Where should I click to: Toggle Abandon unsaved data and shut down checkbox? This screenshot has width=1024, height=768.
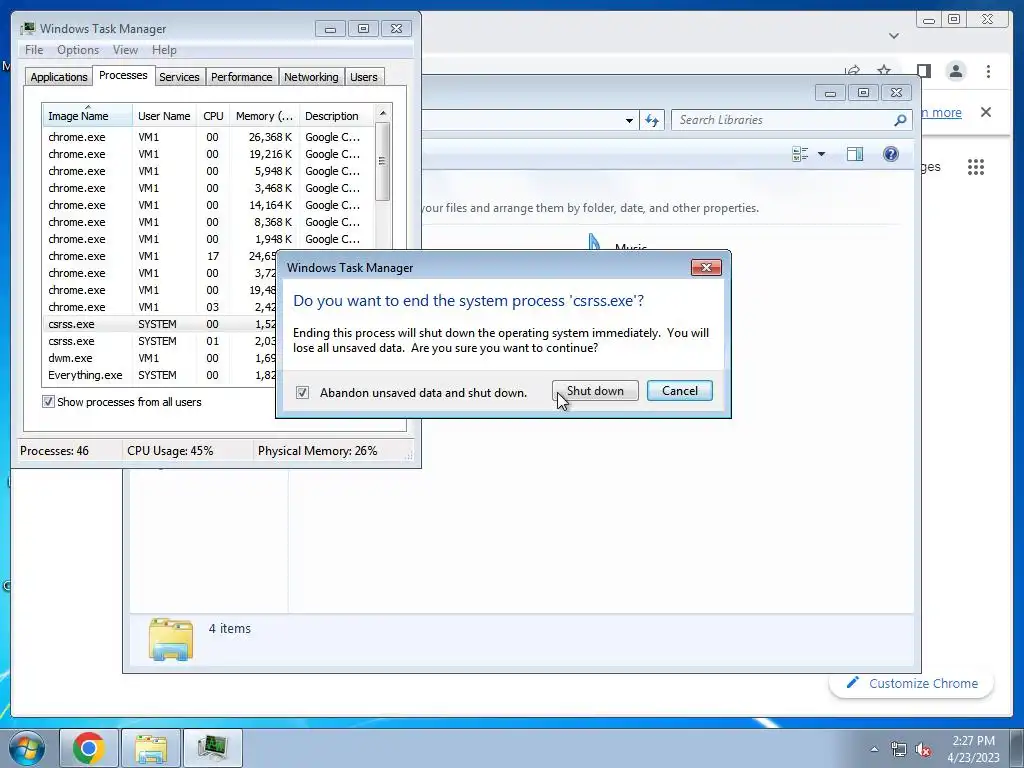pos(302,392)
